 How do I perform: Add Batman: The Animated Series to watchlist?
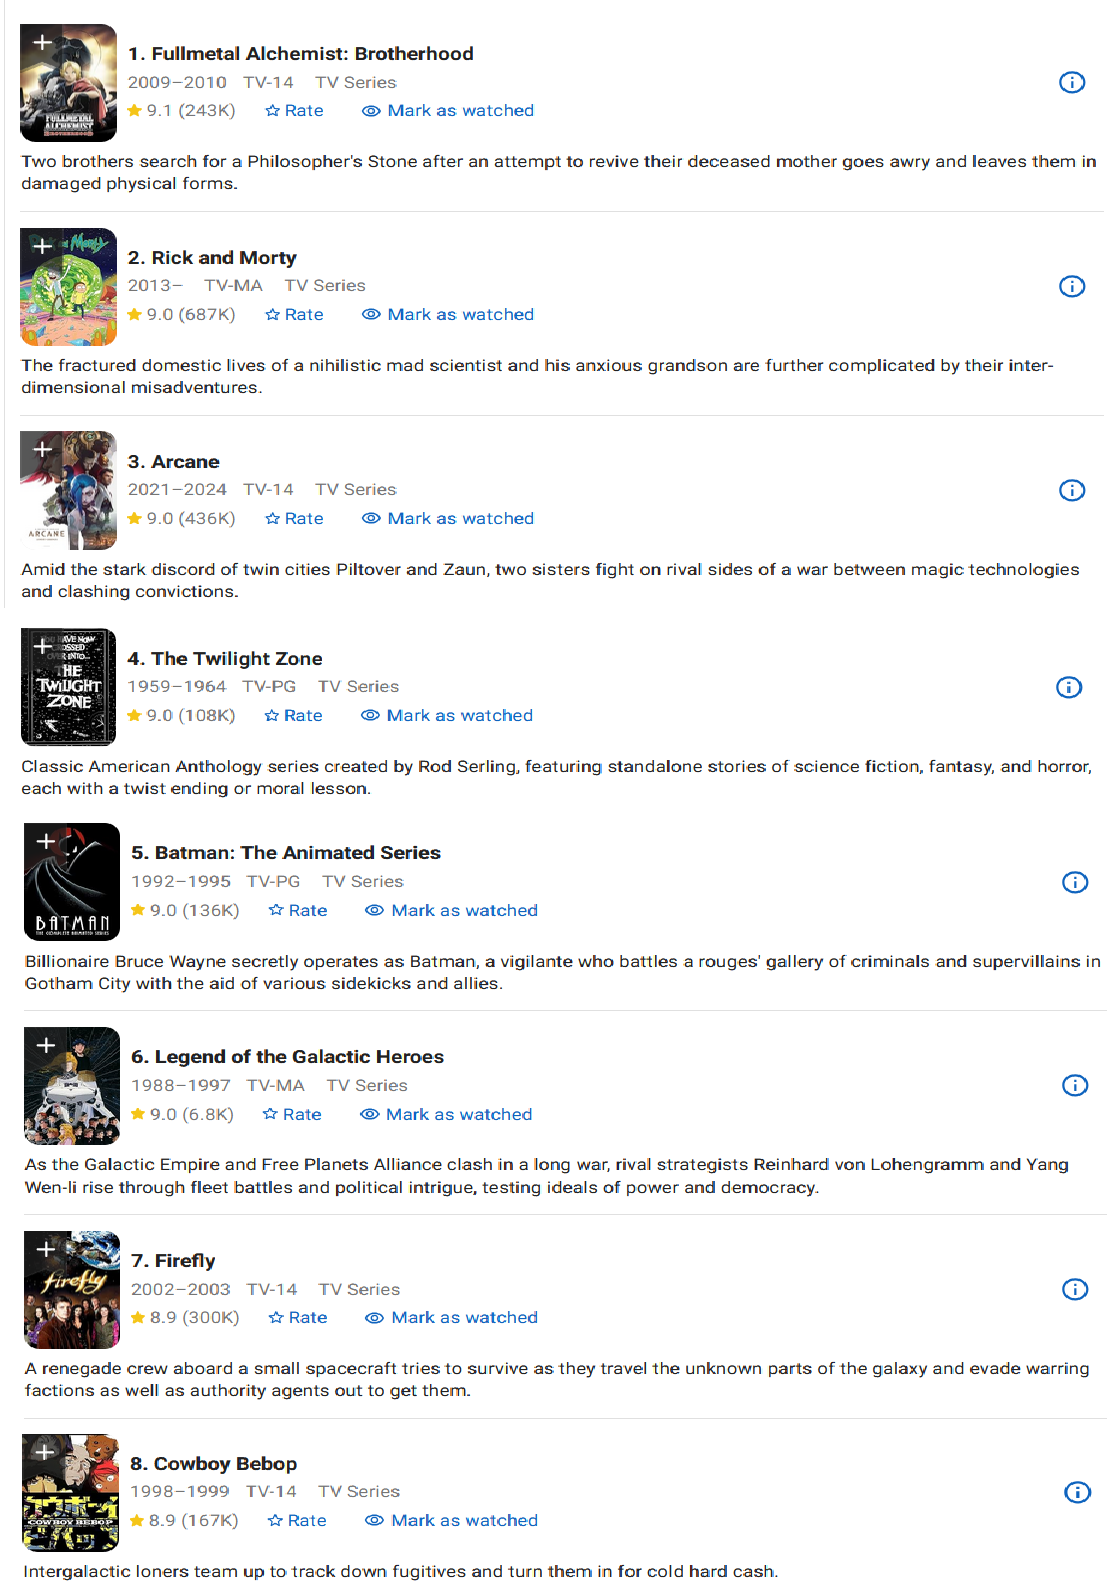[x=46, y=841]
